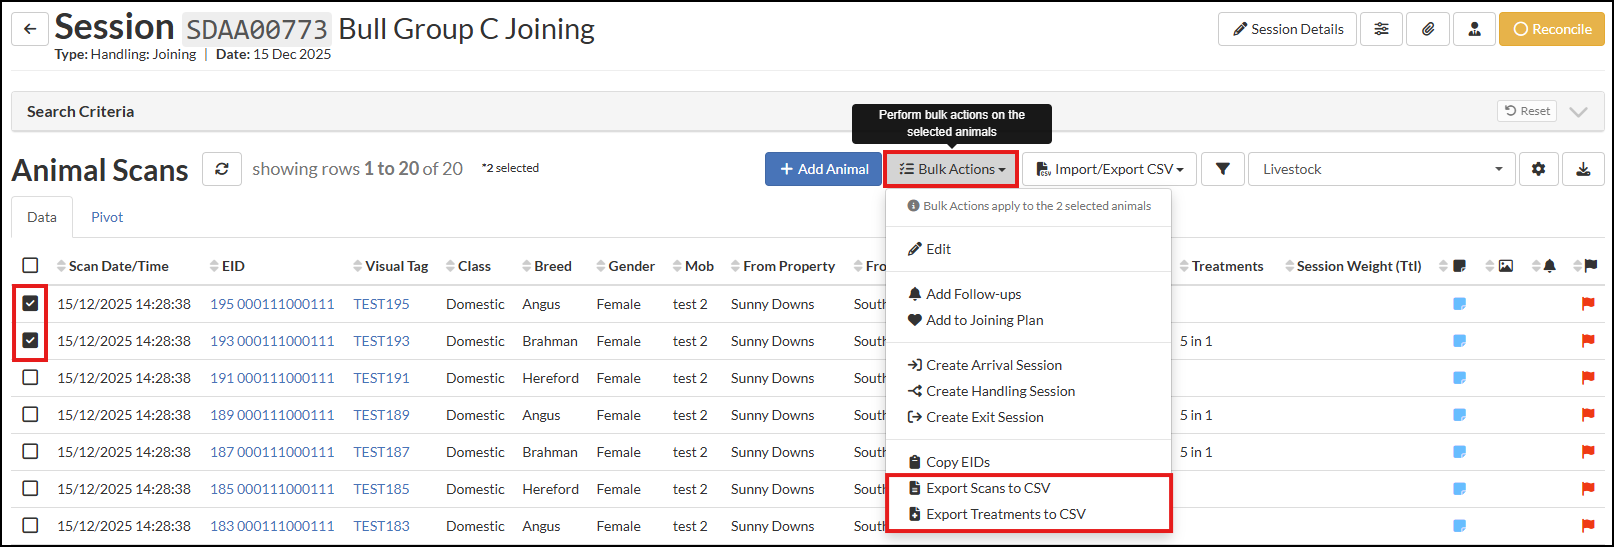Click the note icon in the TEST187 row
Viewport: 1614px width, 547px height.
pos(1459,452)
